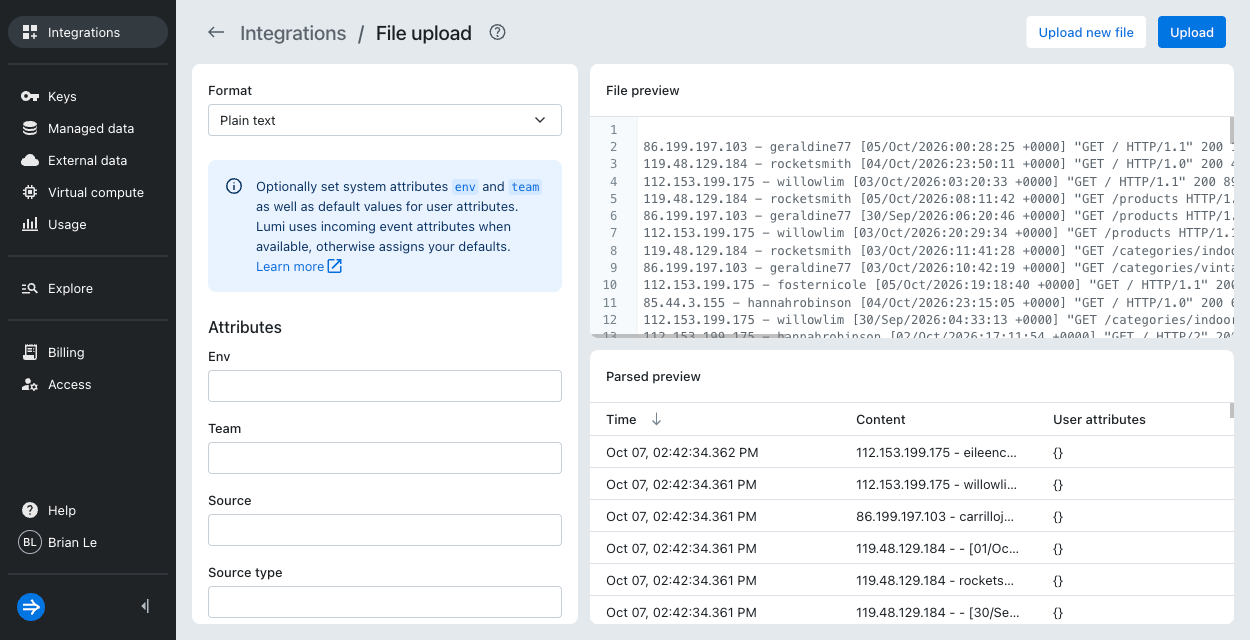Screen dimensions: 1250x640
Task: Click the blue Upload button
Action: [1192, 32]
